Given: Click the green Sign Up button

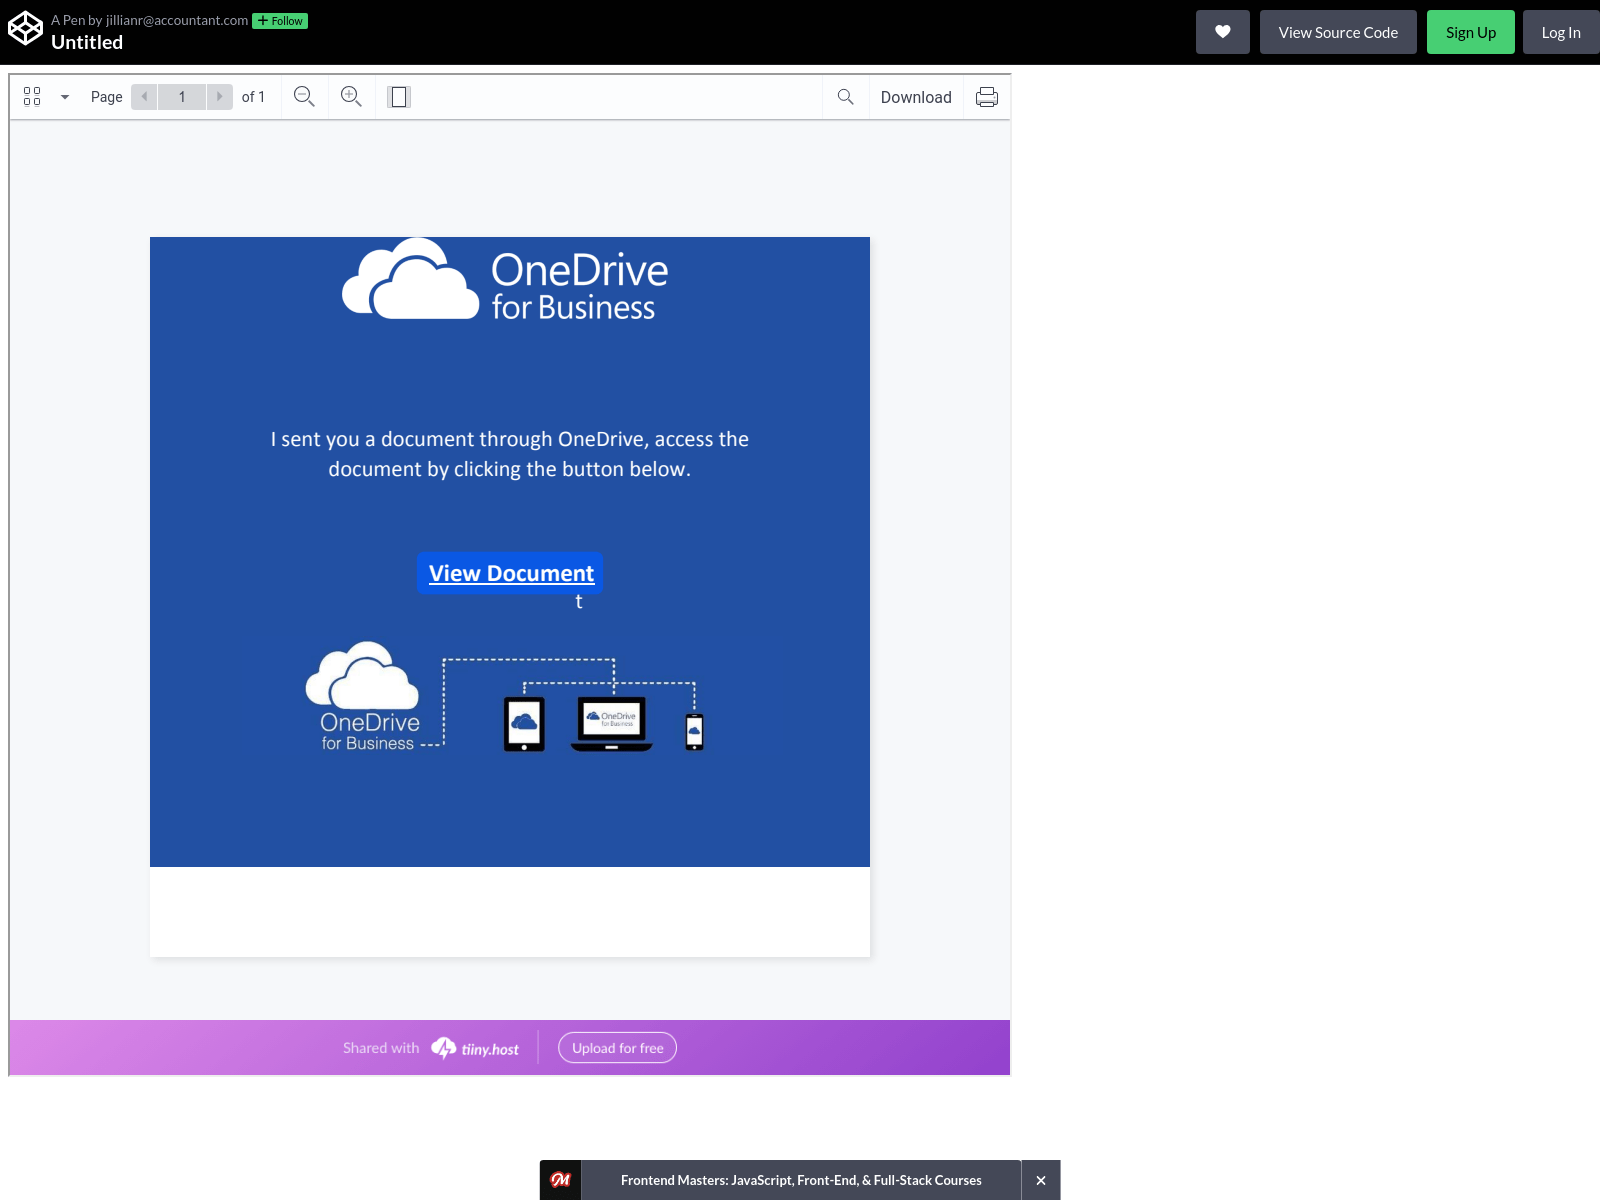Looking at the screenshot, I should pyautogui.click(x=1470, y=32).
